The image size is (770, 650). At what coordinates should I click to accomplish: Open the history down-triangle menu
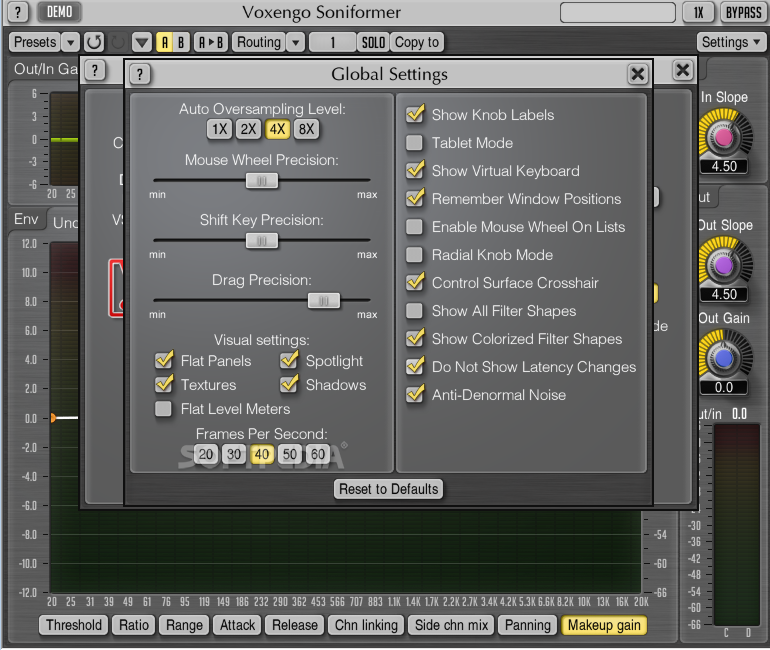point(141,42)
